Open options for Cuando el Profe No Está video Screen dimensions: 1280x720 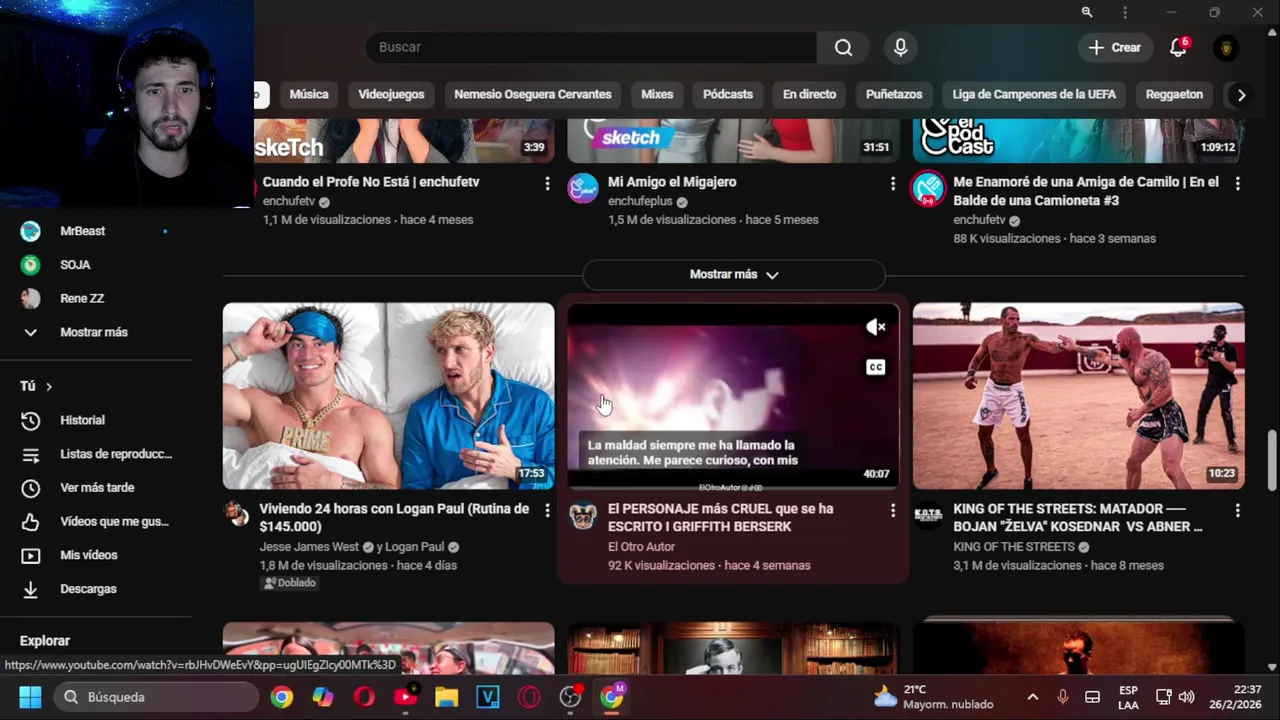coord(547,183)
